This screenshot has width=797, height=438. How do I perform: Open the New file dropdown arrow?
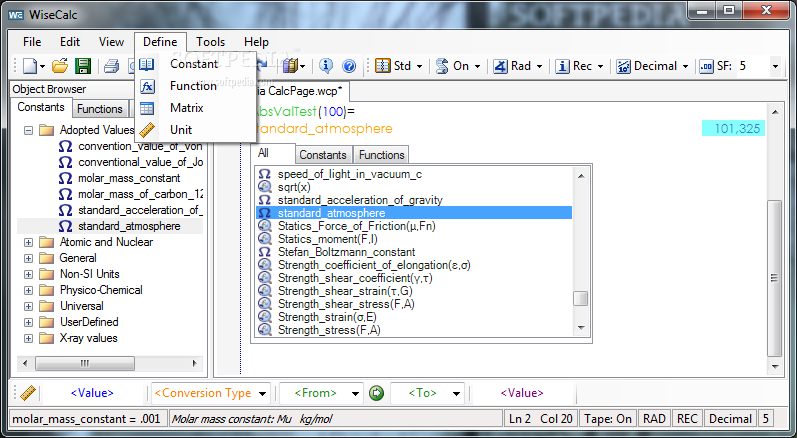click(x=42, y=67)
